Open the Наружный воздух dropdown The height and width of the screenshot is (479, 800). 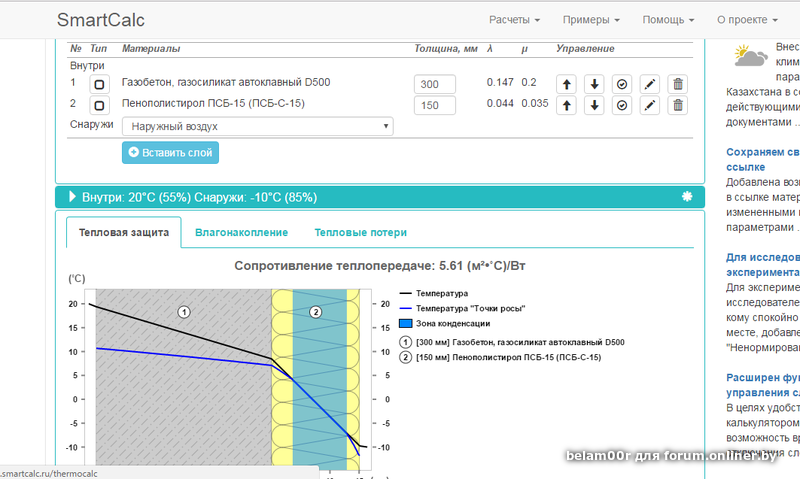pyautogui.click(x=257, y=127)
